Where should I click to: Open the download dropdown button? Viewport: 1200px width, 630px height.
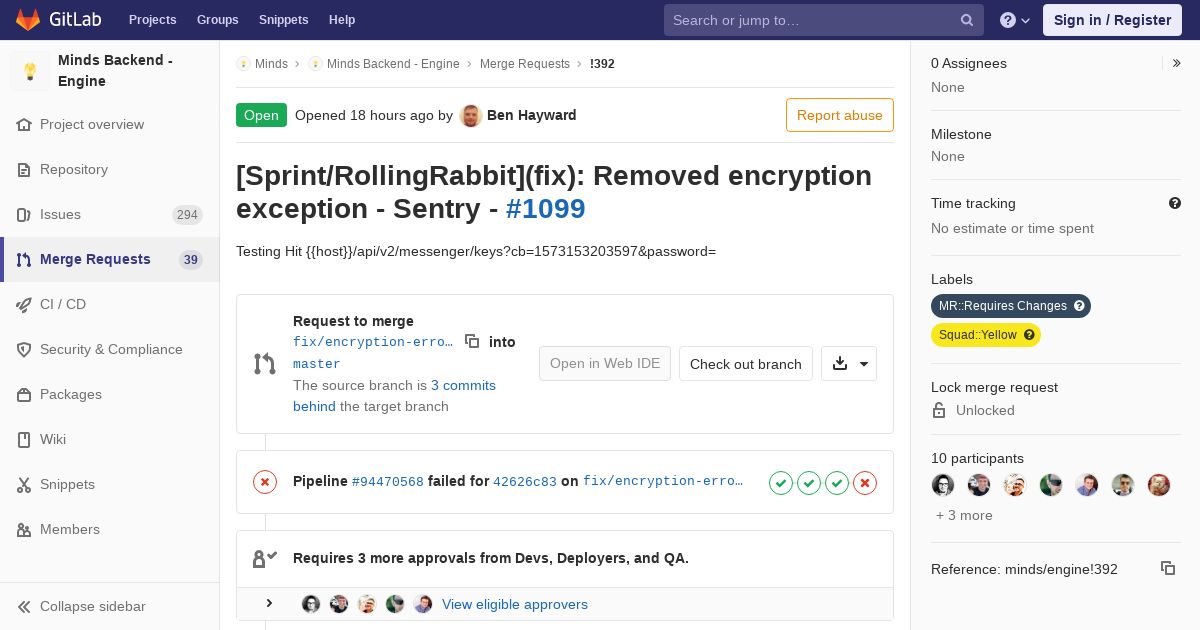click(849, 364)
